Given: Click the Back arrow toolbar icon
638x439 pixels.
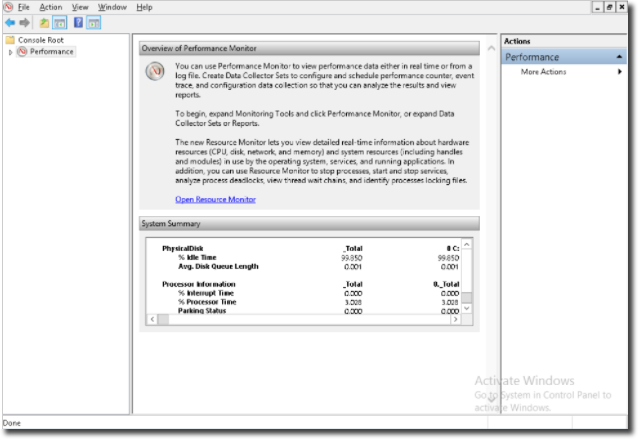Looking at the screenshot, I should tap(10, 23).
